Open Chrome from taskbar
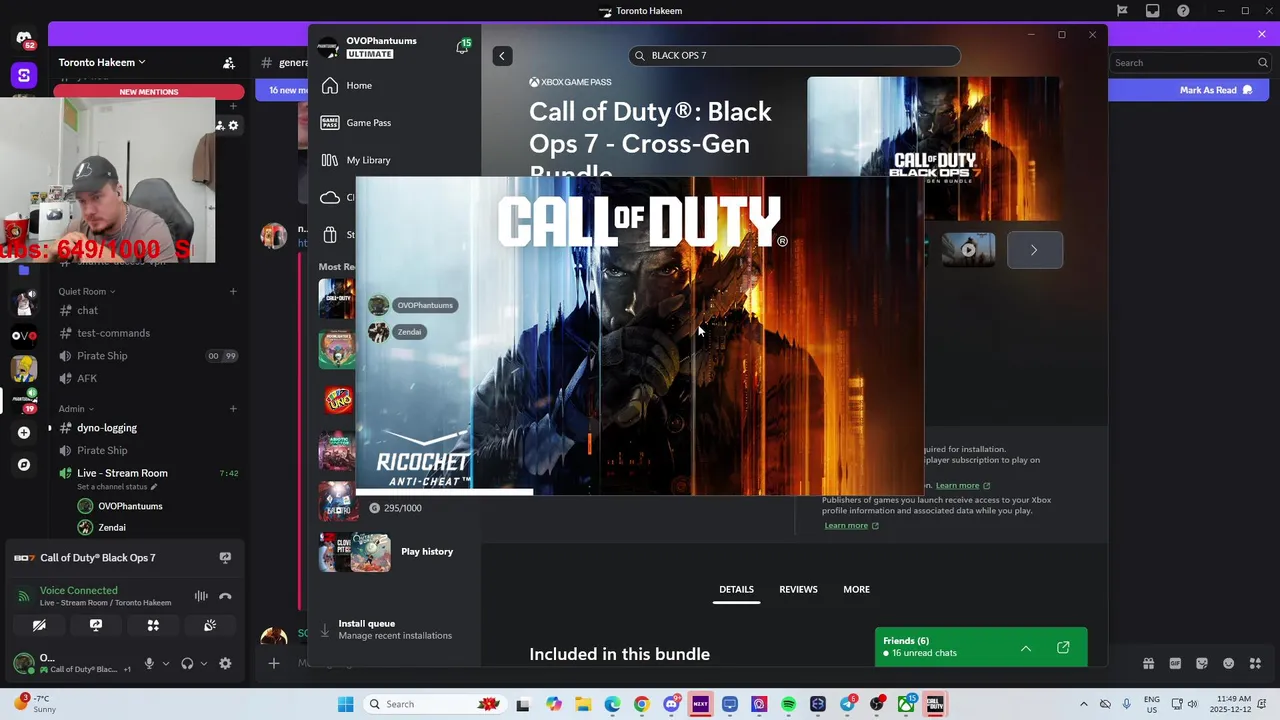Screen dimensions: 1280x720 641,704
